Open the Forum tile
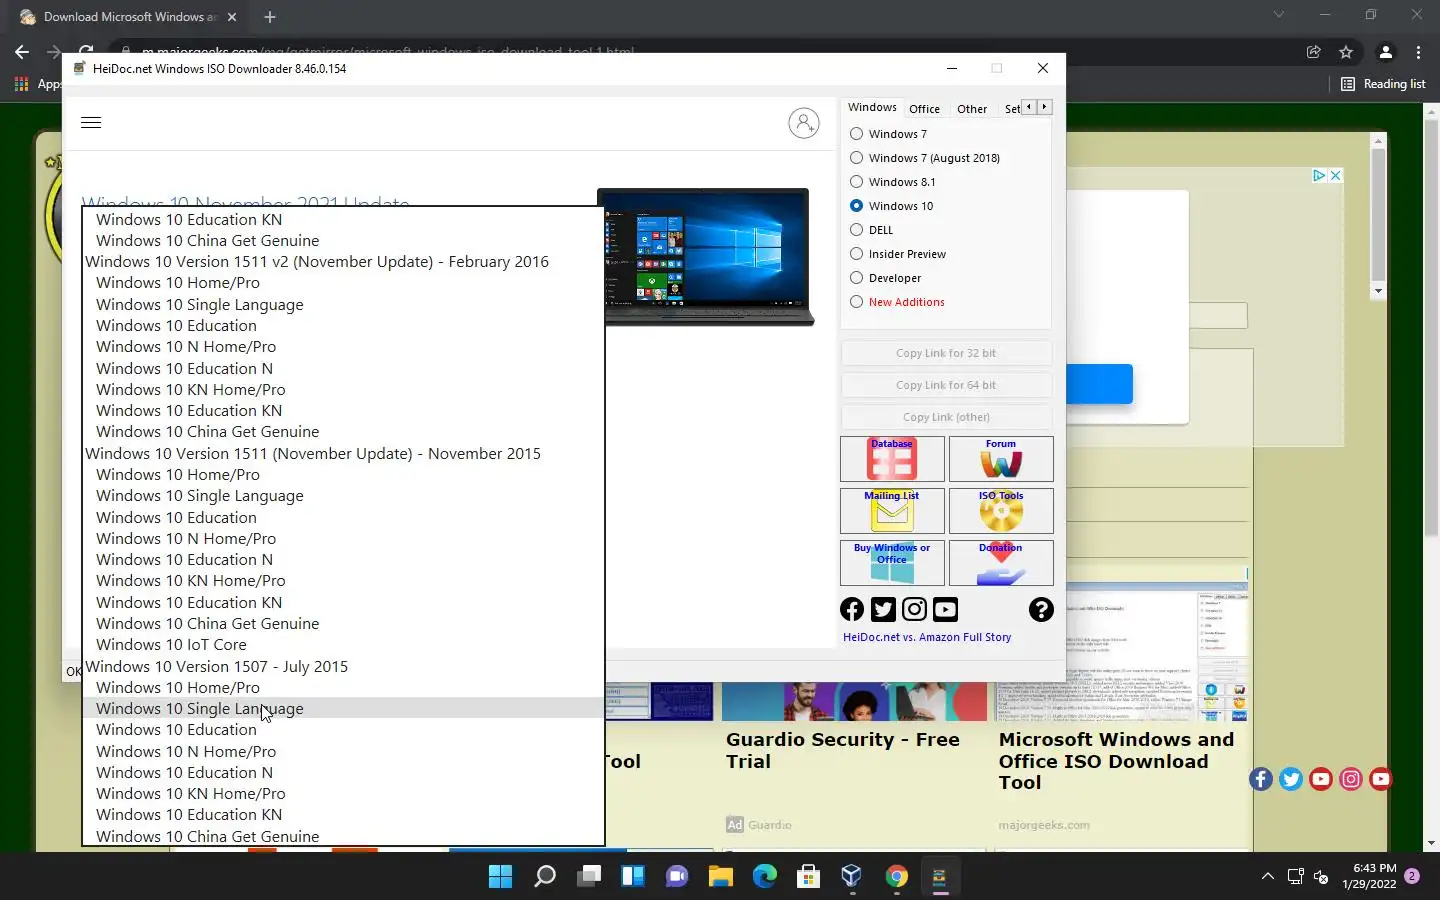This screenshot has width=1440, height=900. pos(1001,459)
